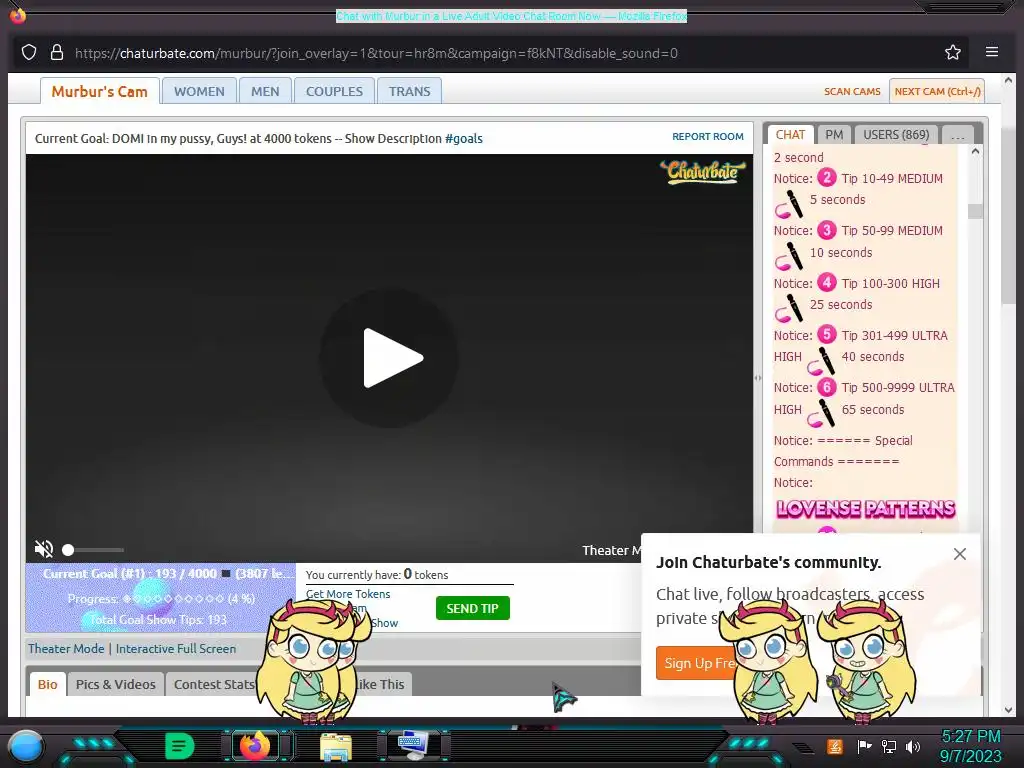Click the page scrollbar up arrow
Image resolution: width=1024 pixels, height=768 pixels.
(1008, 80)
